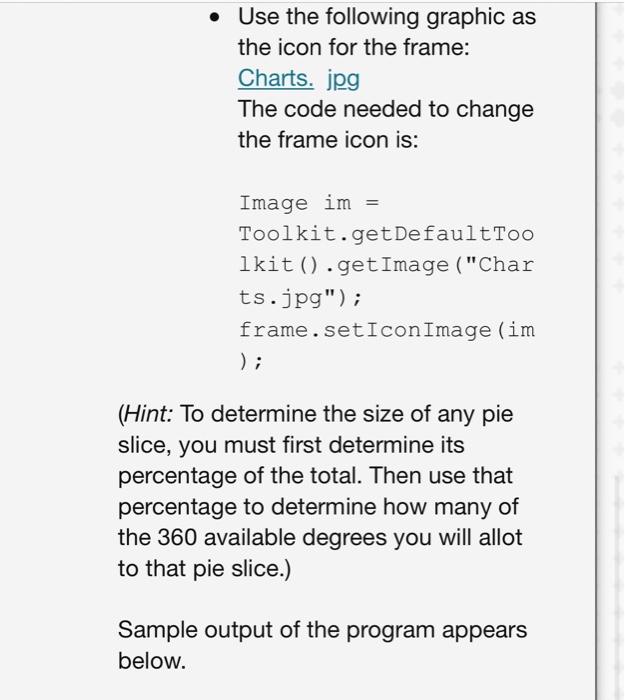This screenshot has width=625, height=700.
Task: Click the 'Toolkit.getDefaultToo' code line
Action: tap(386, 234)
